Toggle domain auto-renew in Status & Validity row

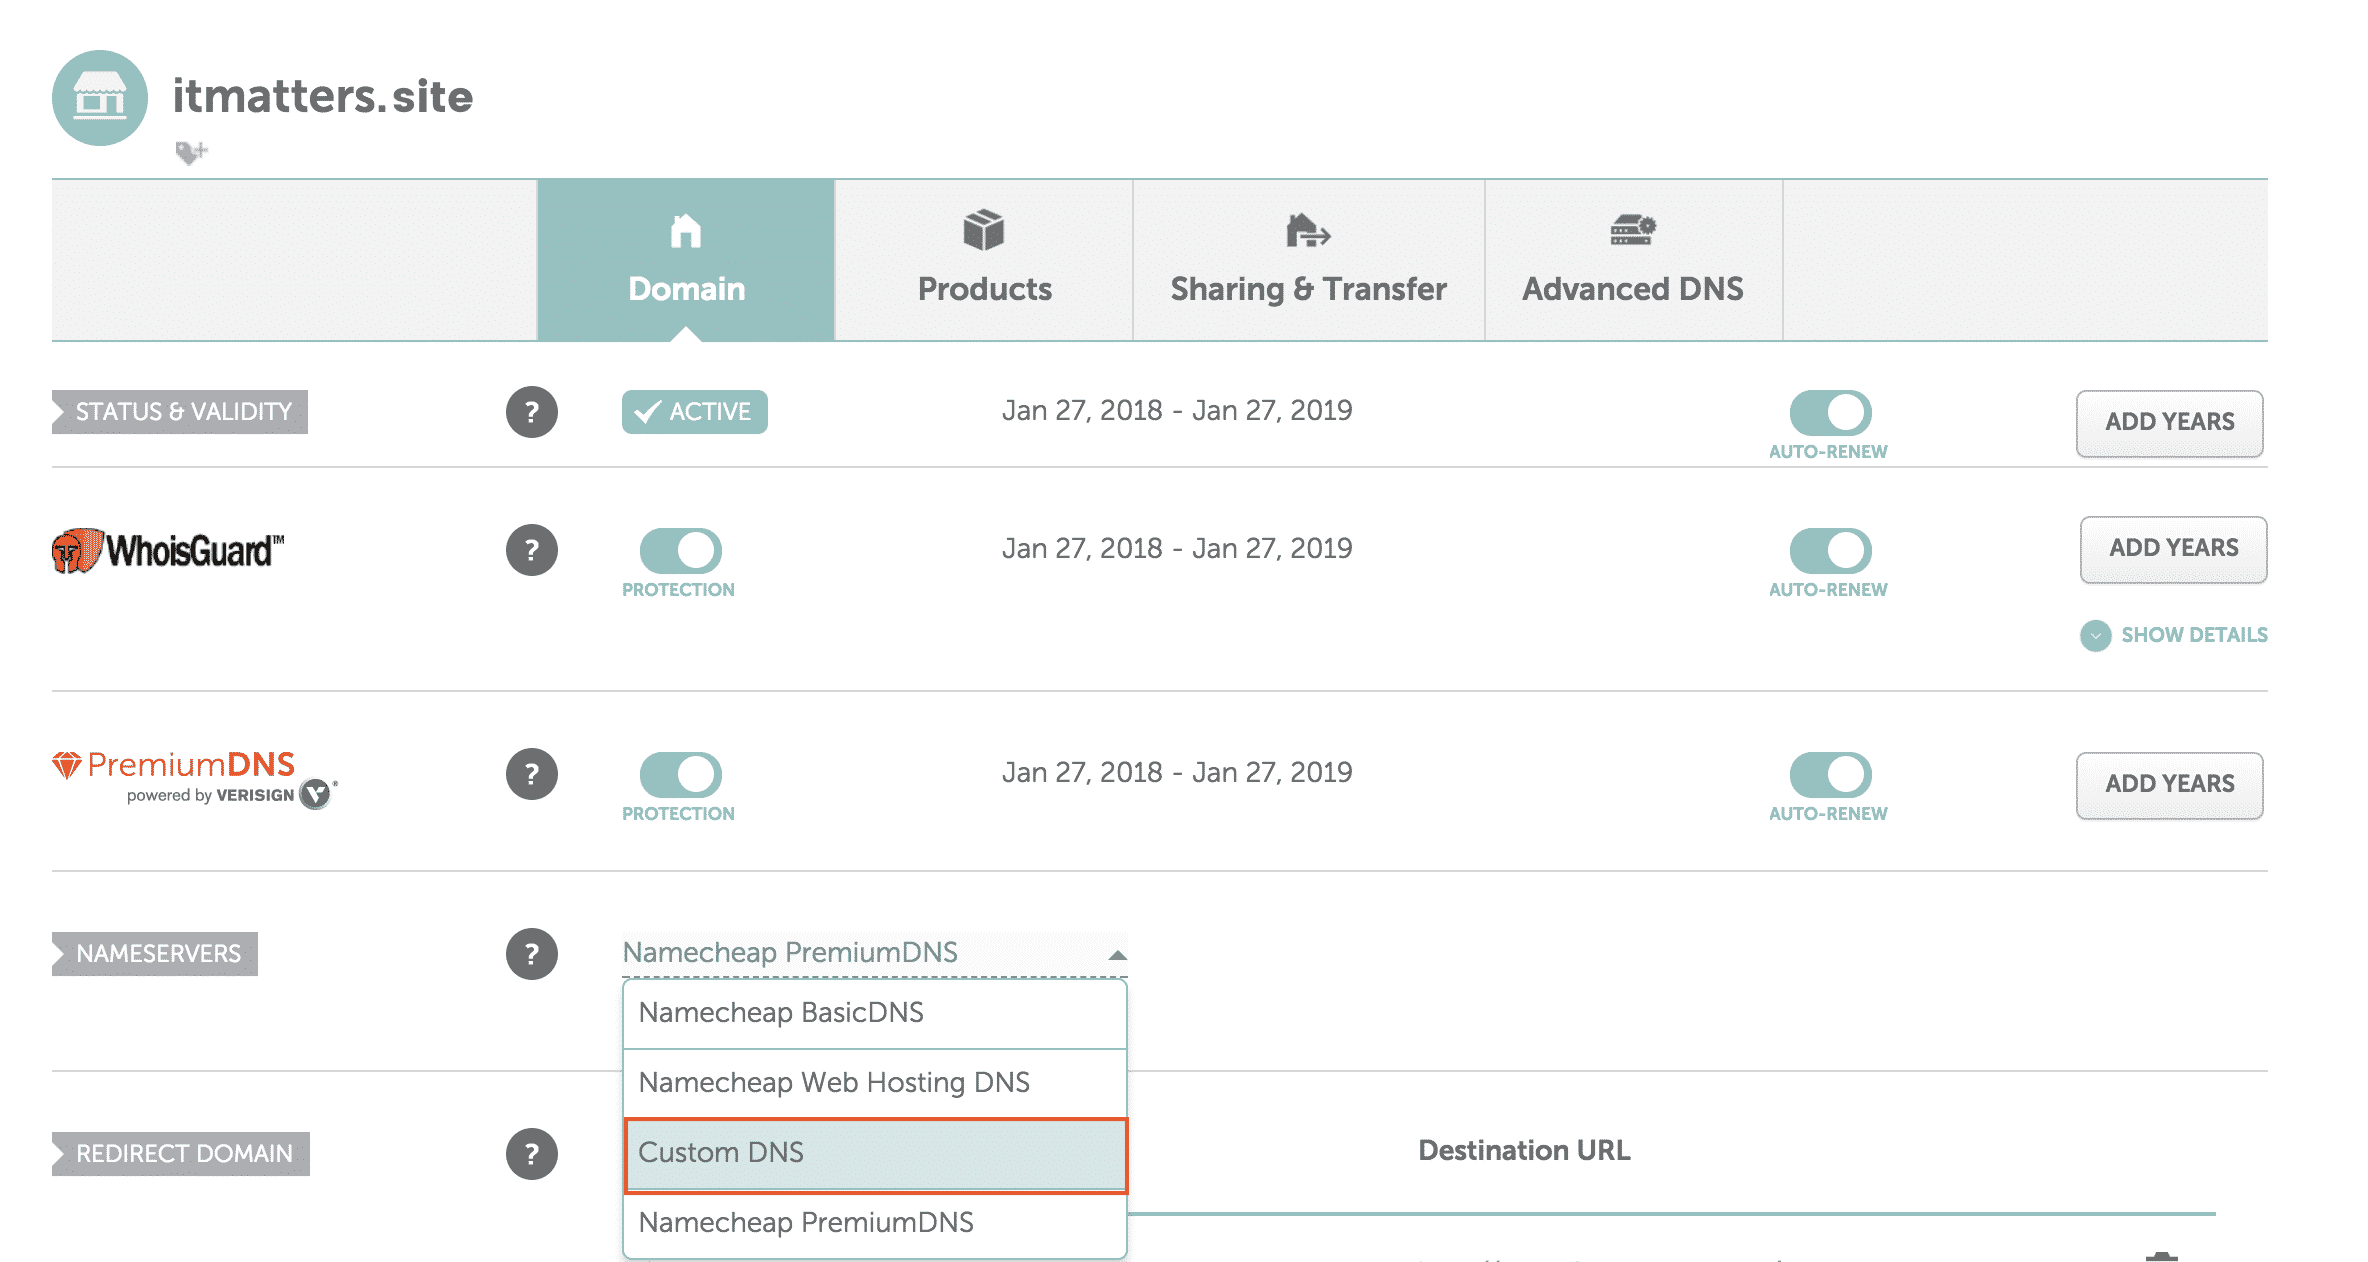click(x=1830, y=412)
